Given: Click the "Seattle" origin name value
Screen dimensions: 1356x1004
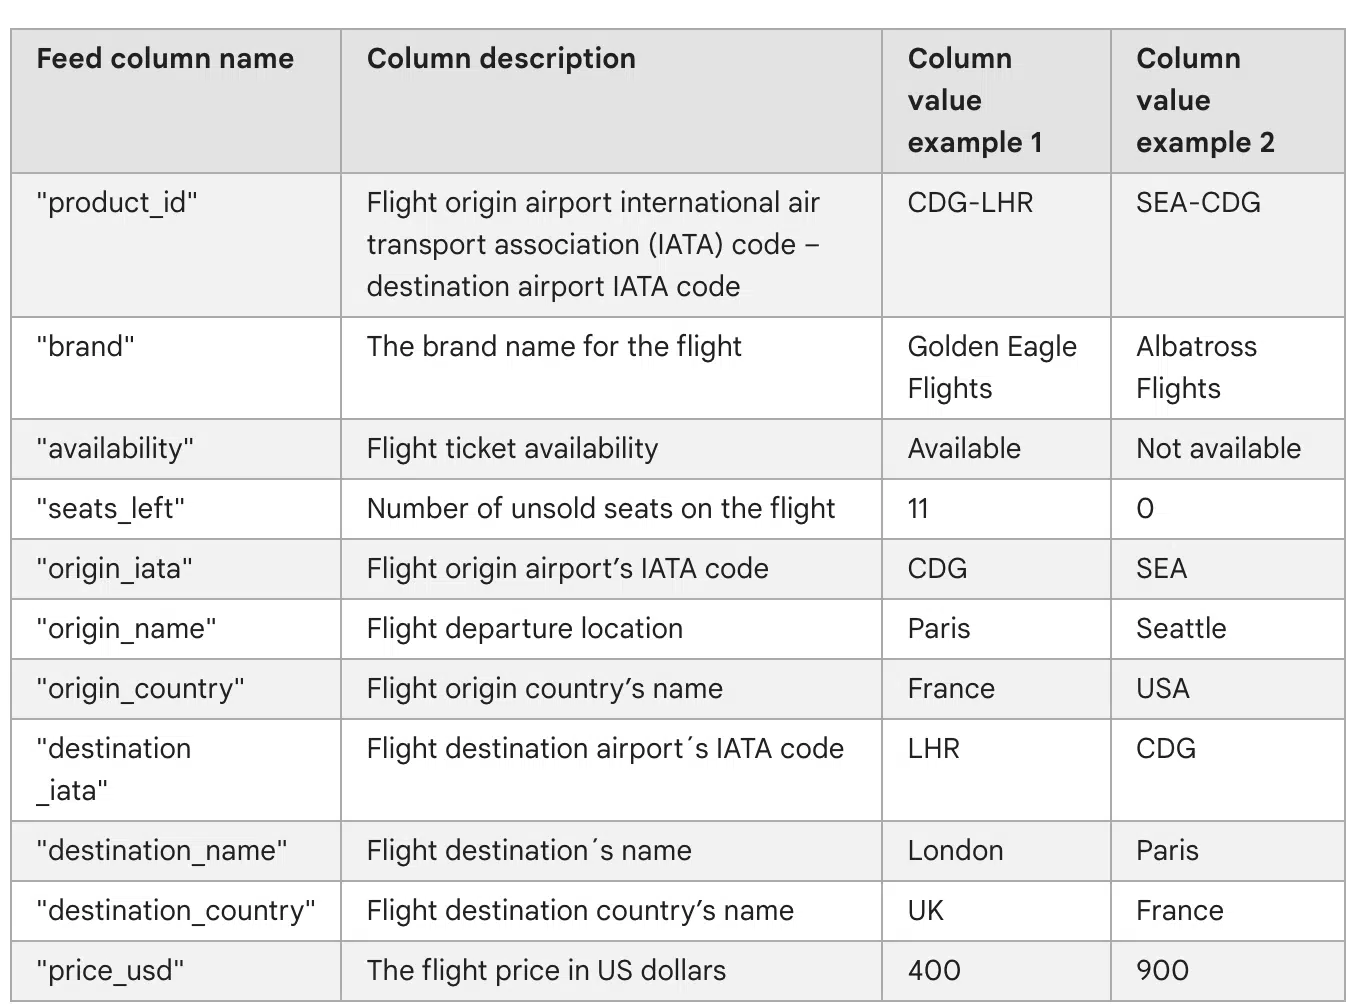Looking at the screenshot, I should tap(1180, 629).
